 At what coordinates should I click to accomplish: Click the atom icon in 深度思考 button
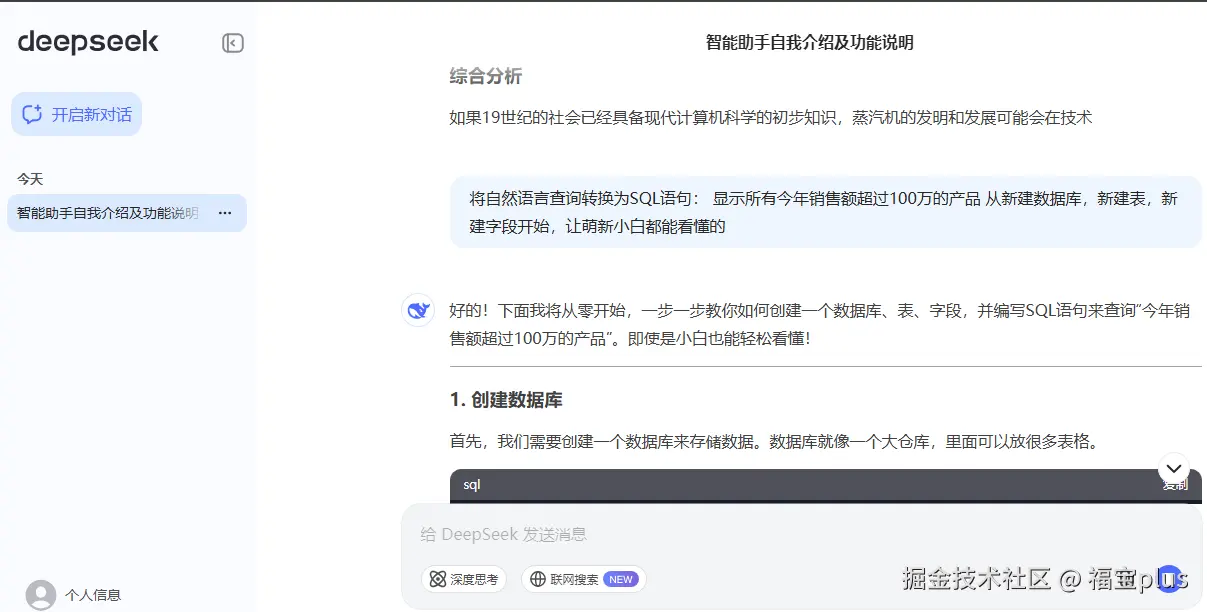tap(437, 579)
